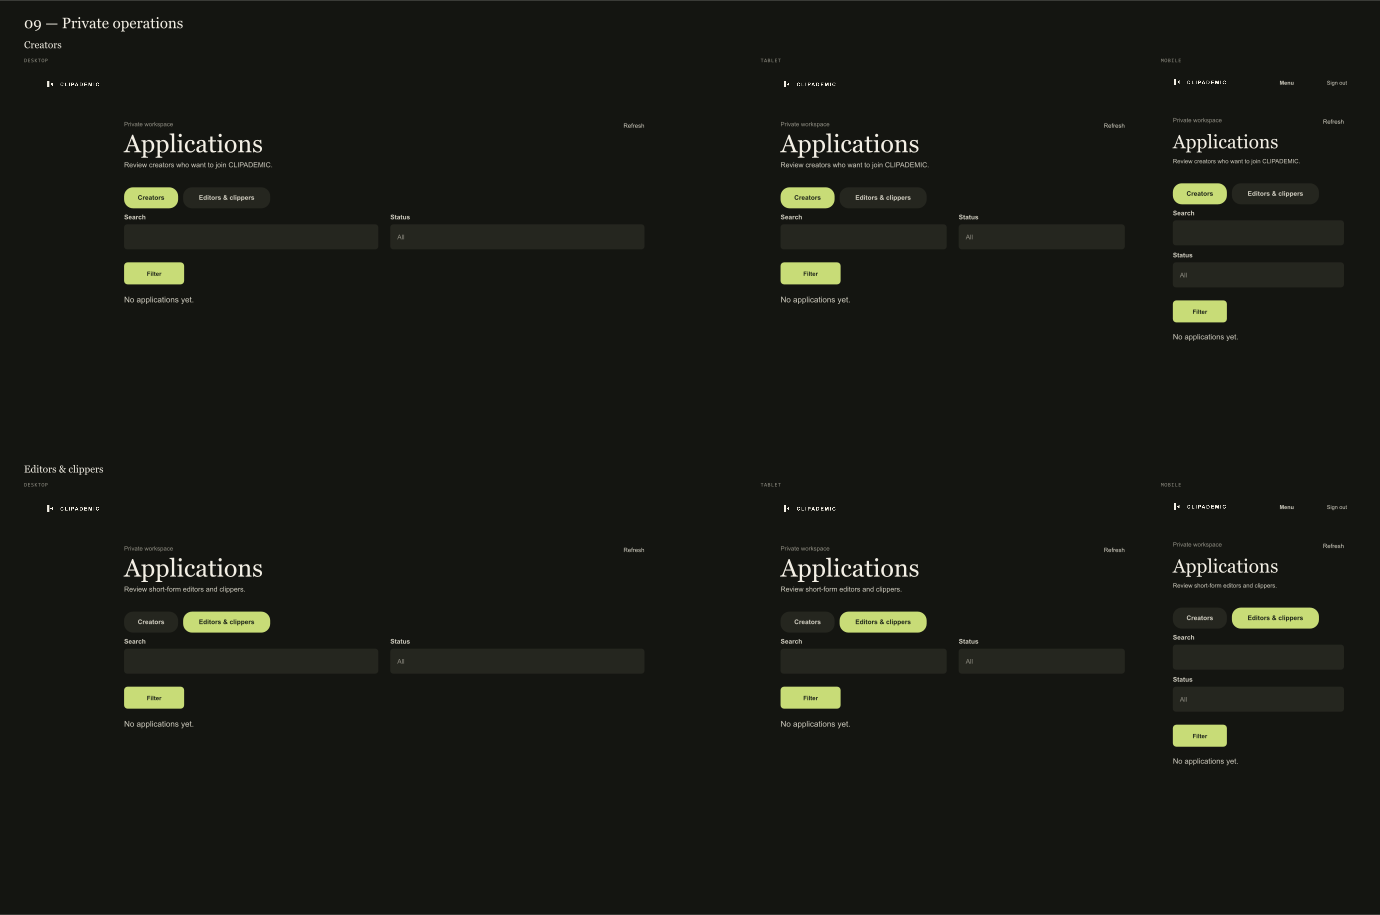This screenshot has height=915, width=1380.
Task: Select Editors & clippers tab, Editors section desktop frame
Action: tap(226, 621)
